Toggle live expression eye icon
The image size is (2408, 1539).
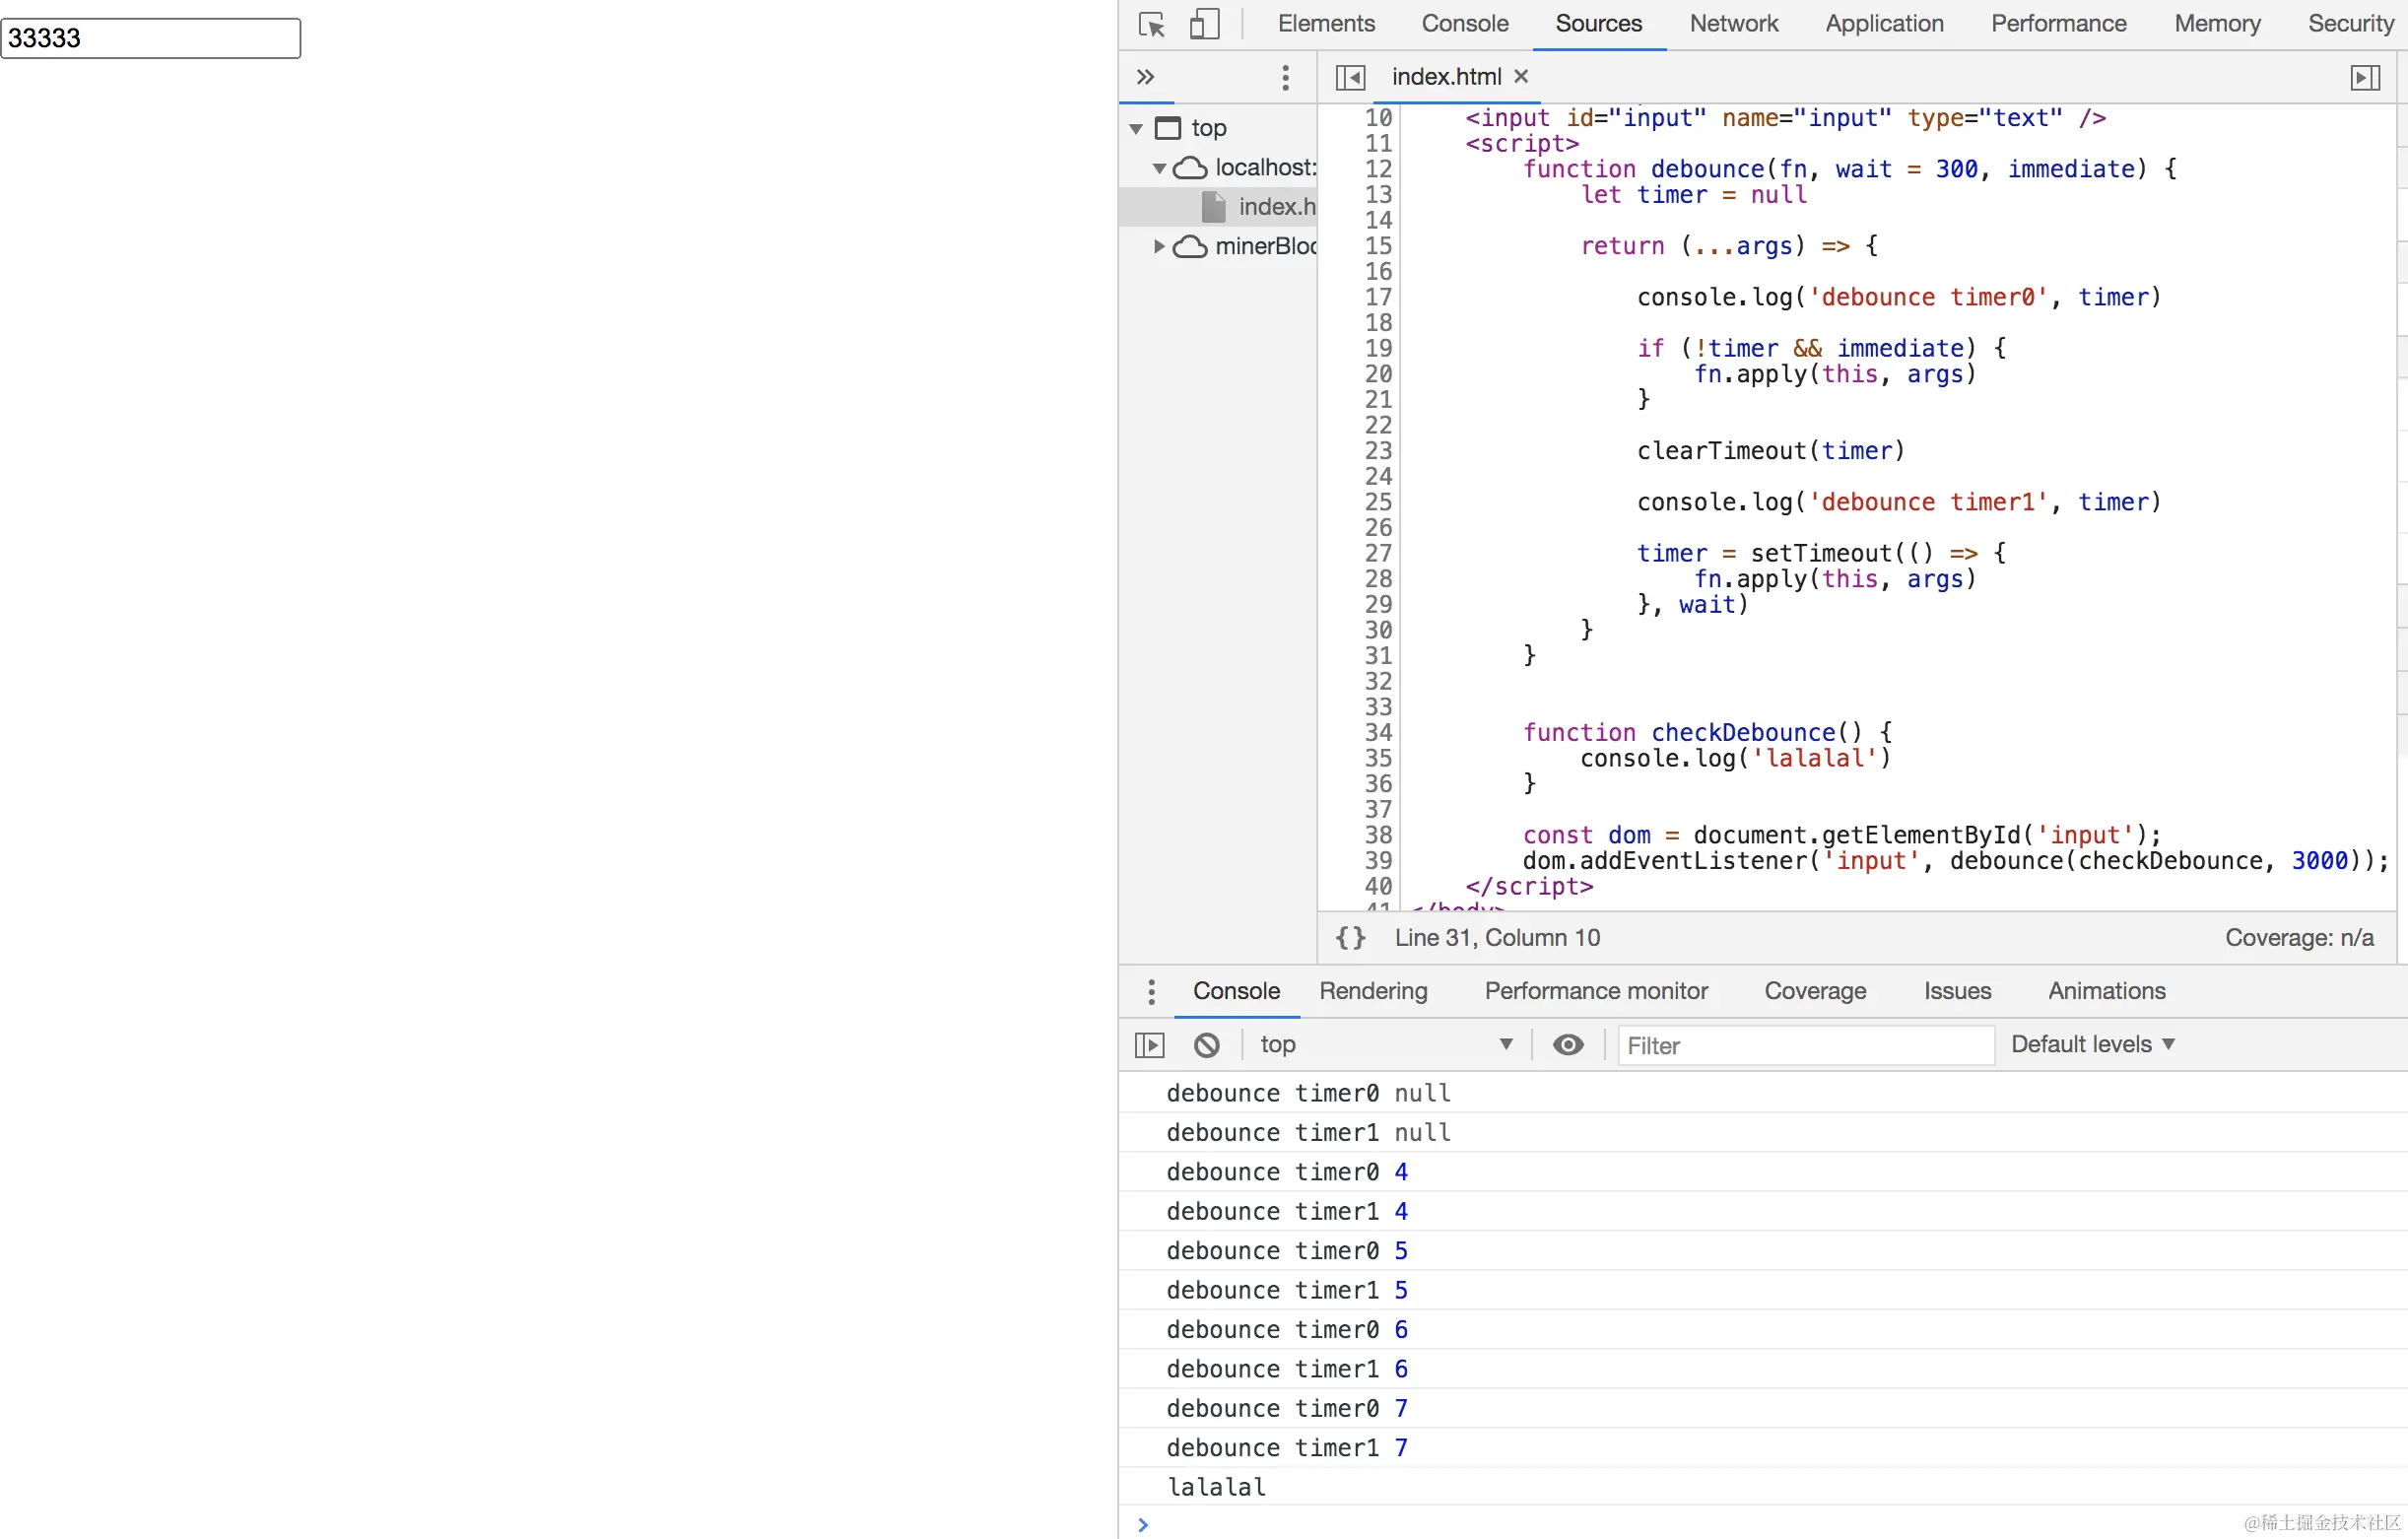click(x=1568, y=1045)
